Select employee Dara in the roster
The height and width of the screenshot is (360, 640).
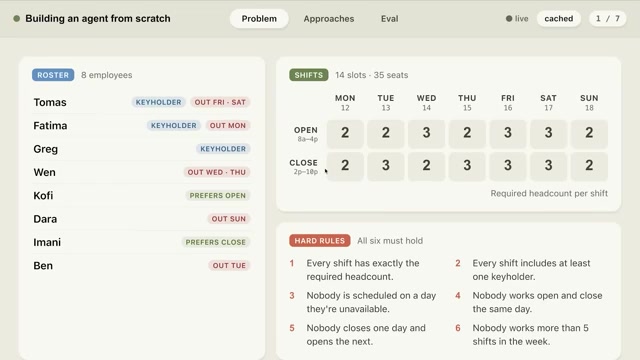(x=45, y=219)
